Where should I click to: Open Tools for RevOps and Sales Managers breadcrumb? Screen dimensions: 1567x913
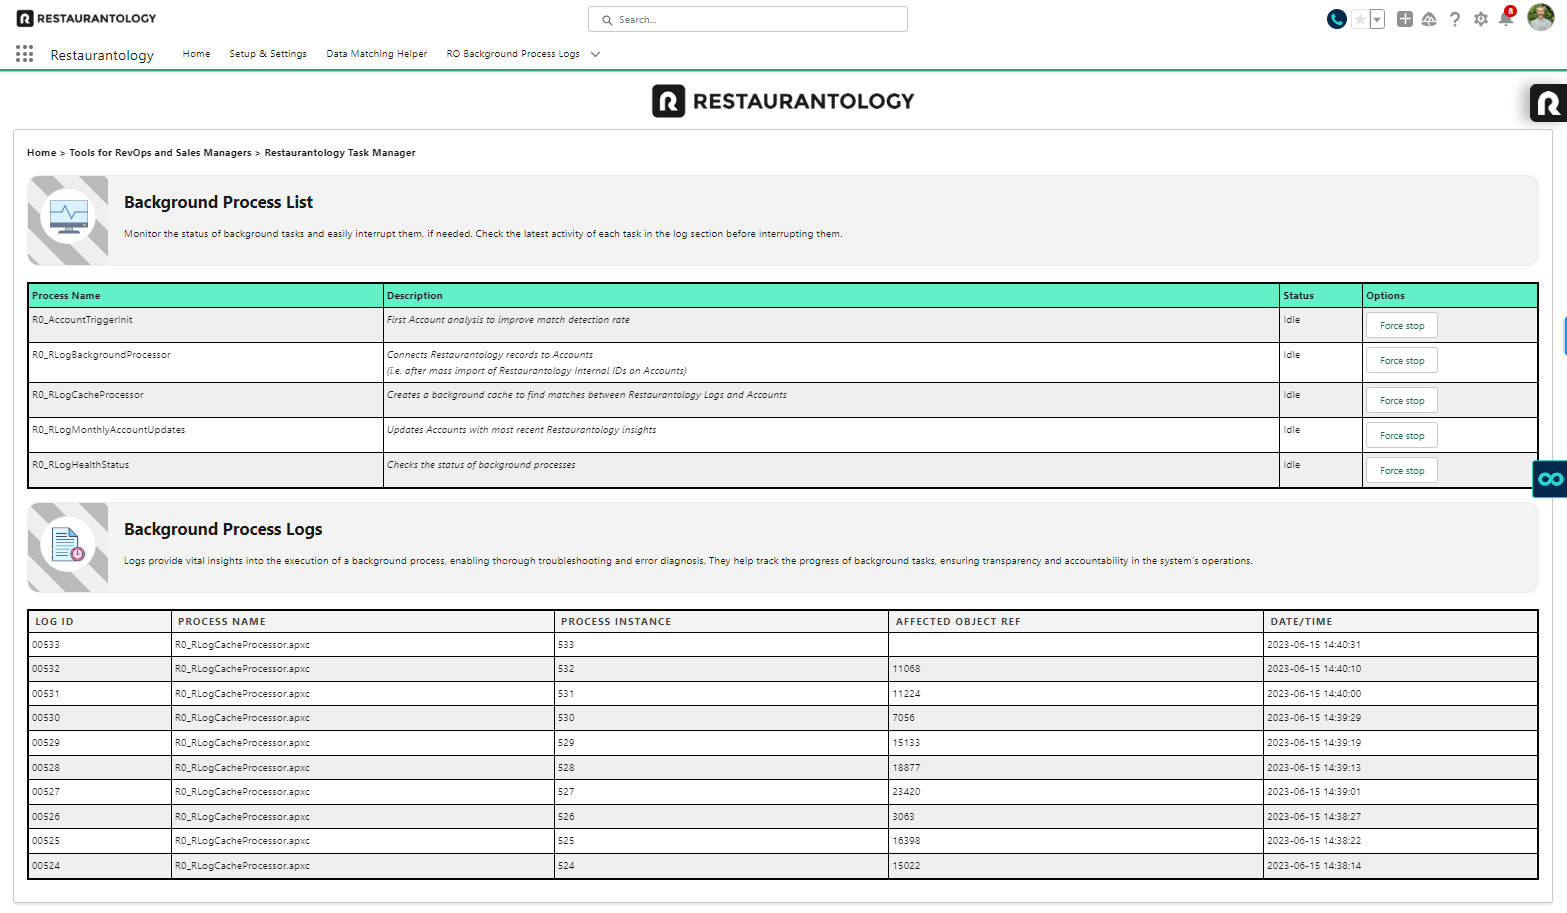tap(160, 153)
